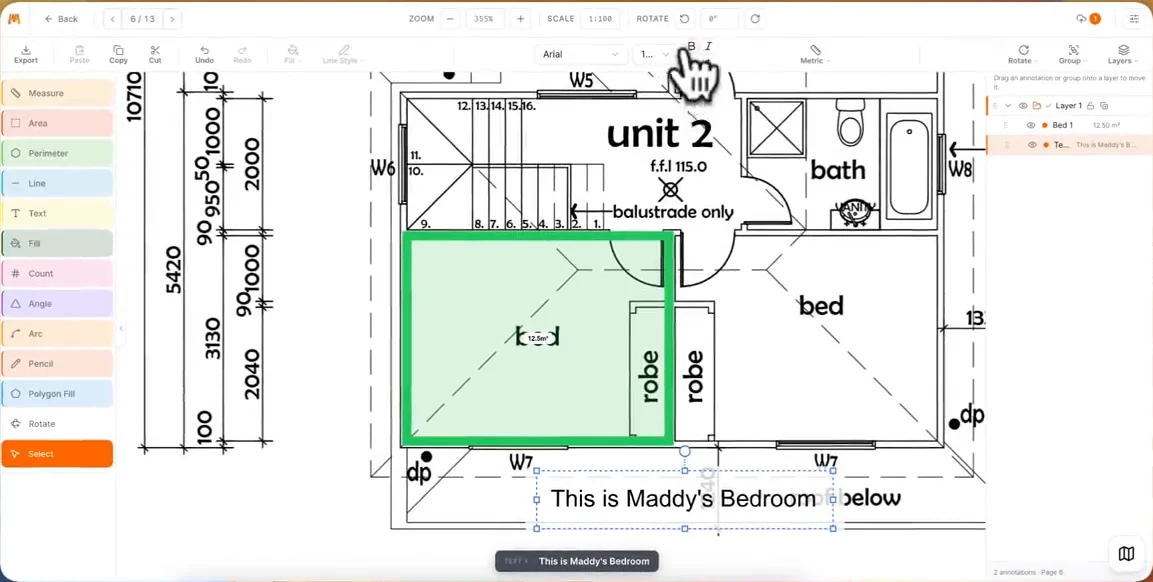Open the Rotate dropdown in top toolbar
Viewport: 1153px width, 582px height.
tap(1023, 54)
